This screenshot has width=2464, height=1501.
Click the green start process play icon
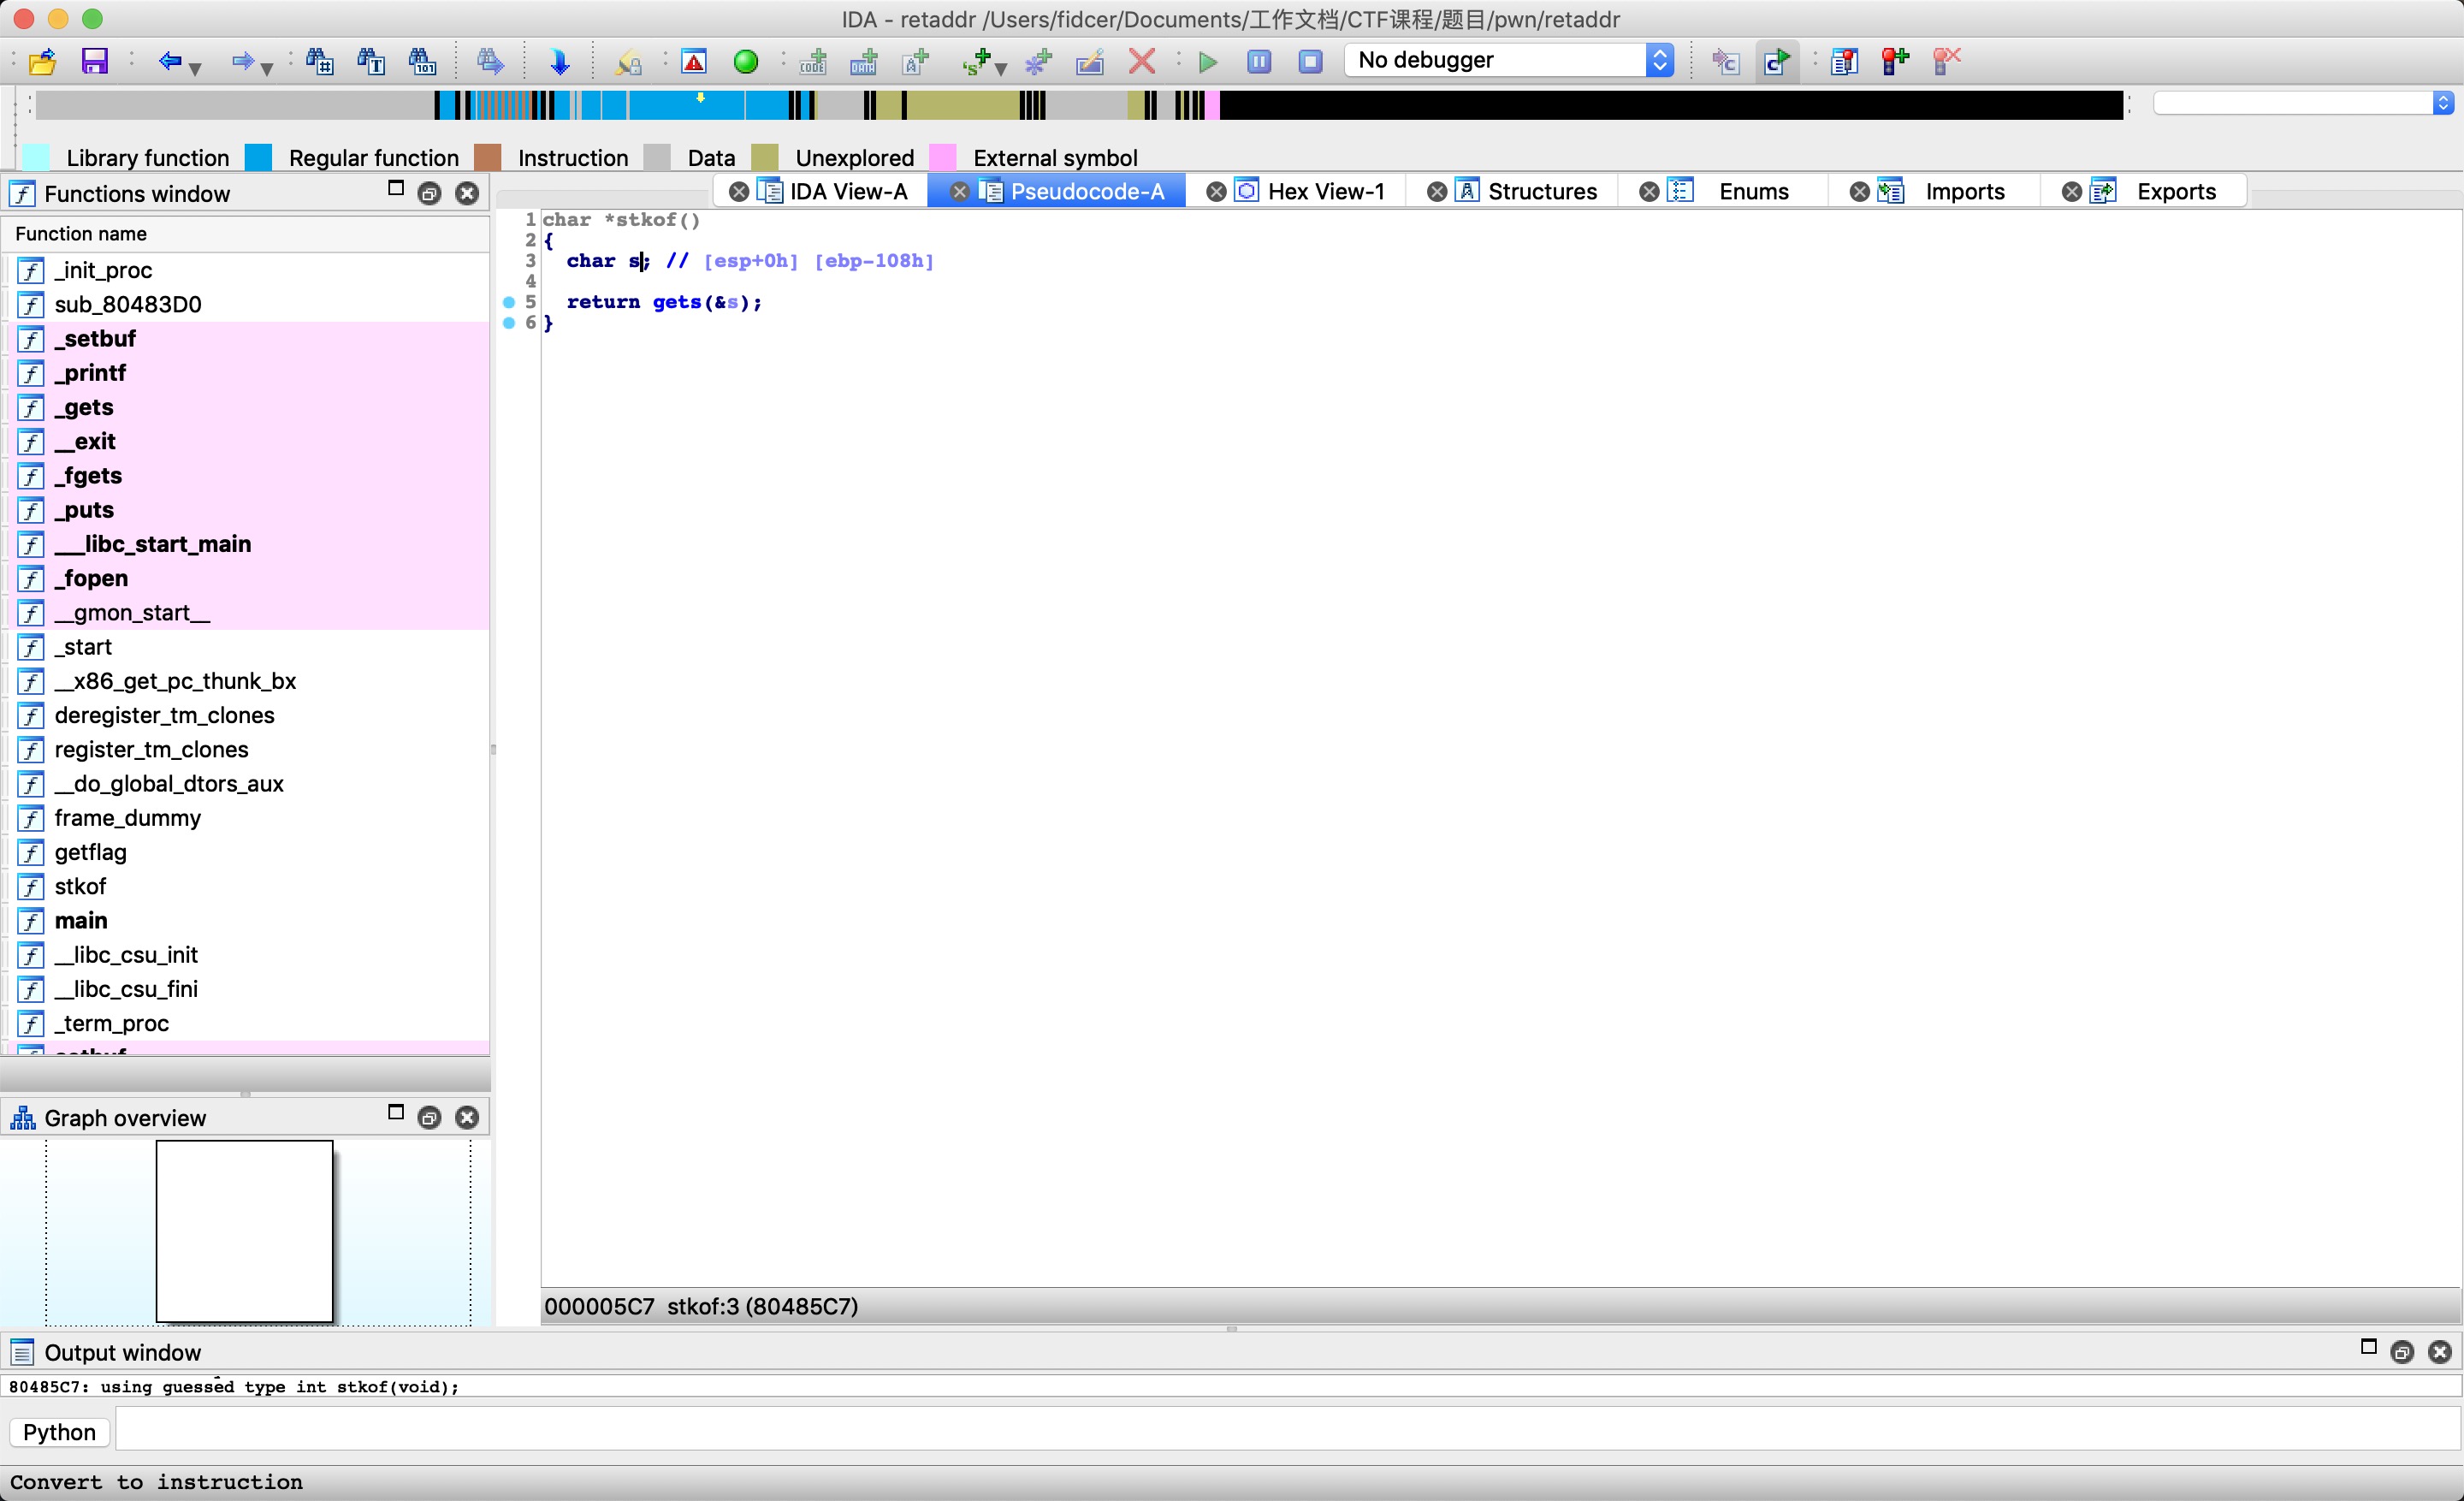(x=1207, y=62)
